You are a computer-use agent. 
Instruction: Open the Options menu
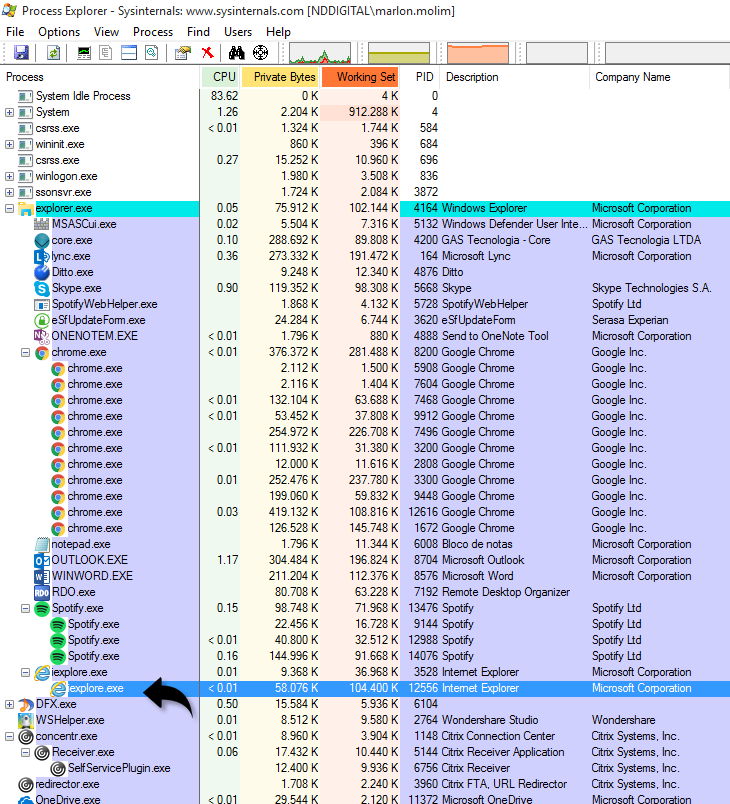[x=59, y=32]
